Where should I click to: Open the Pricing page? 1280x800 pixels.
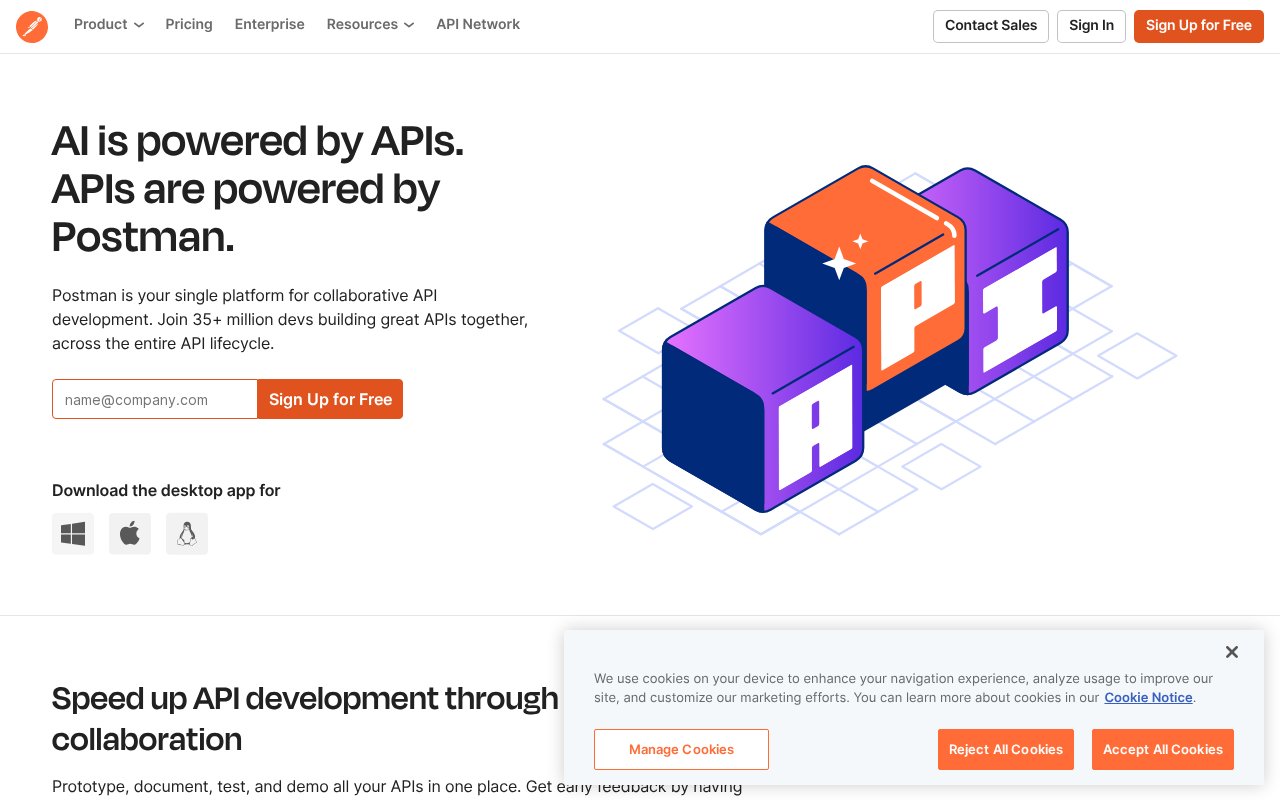pyautogui.click(x=189, y=24)
